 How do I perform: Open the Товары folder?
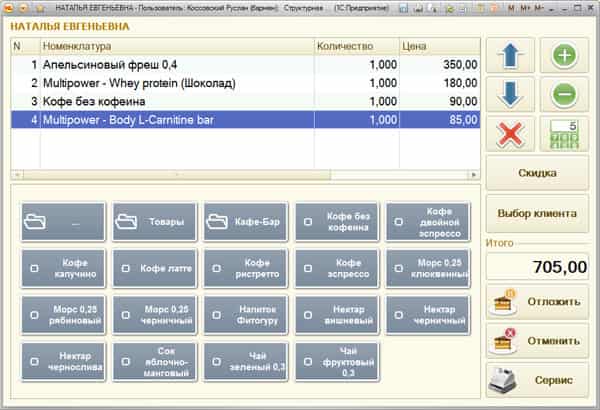click(x=154, y=222)
